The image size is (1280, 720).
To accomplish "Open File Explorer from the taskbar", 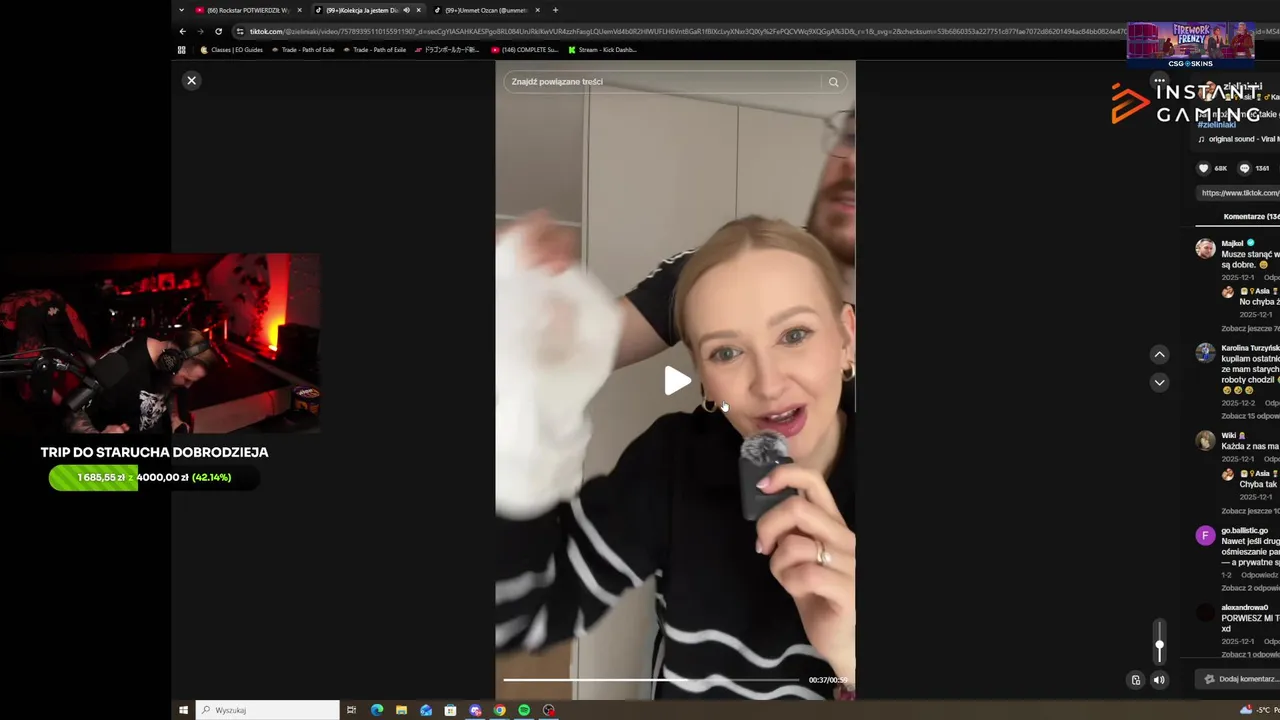I will point(401,710).
